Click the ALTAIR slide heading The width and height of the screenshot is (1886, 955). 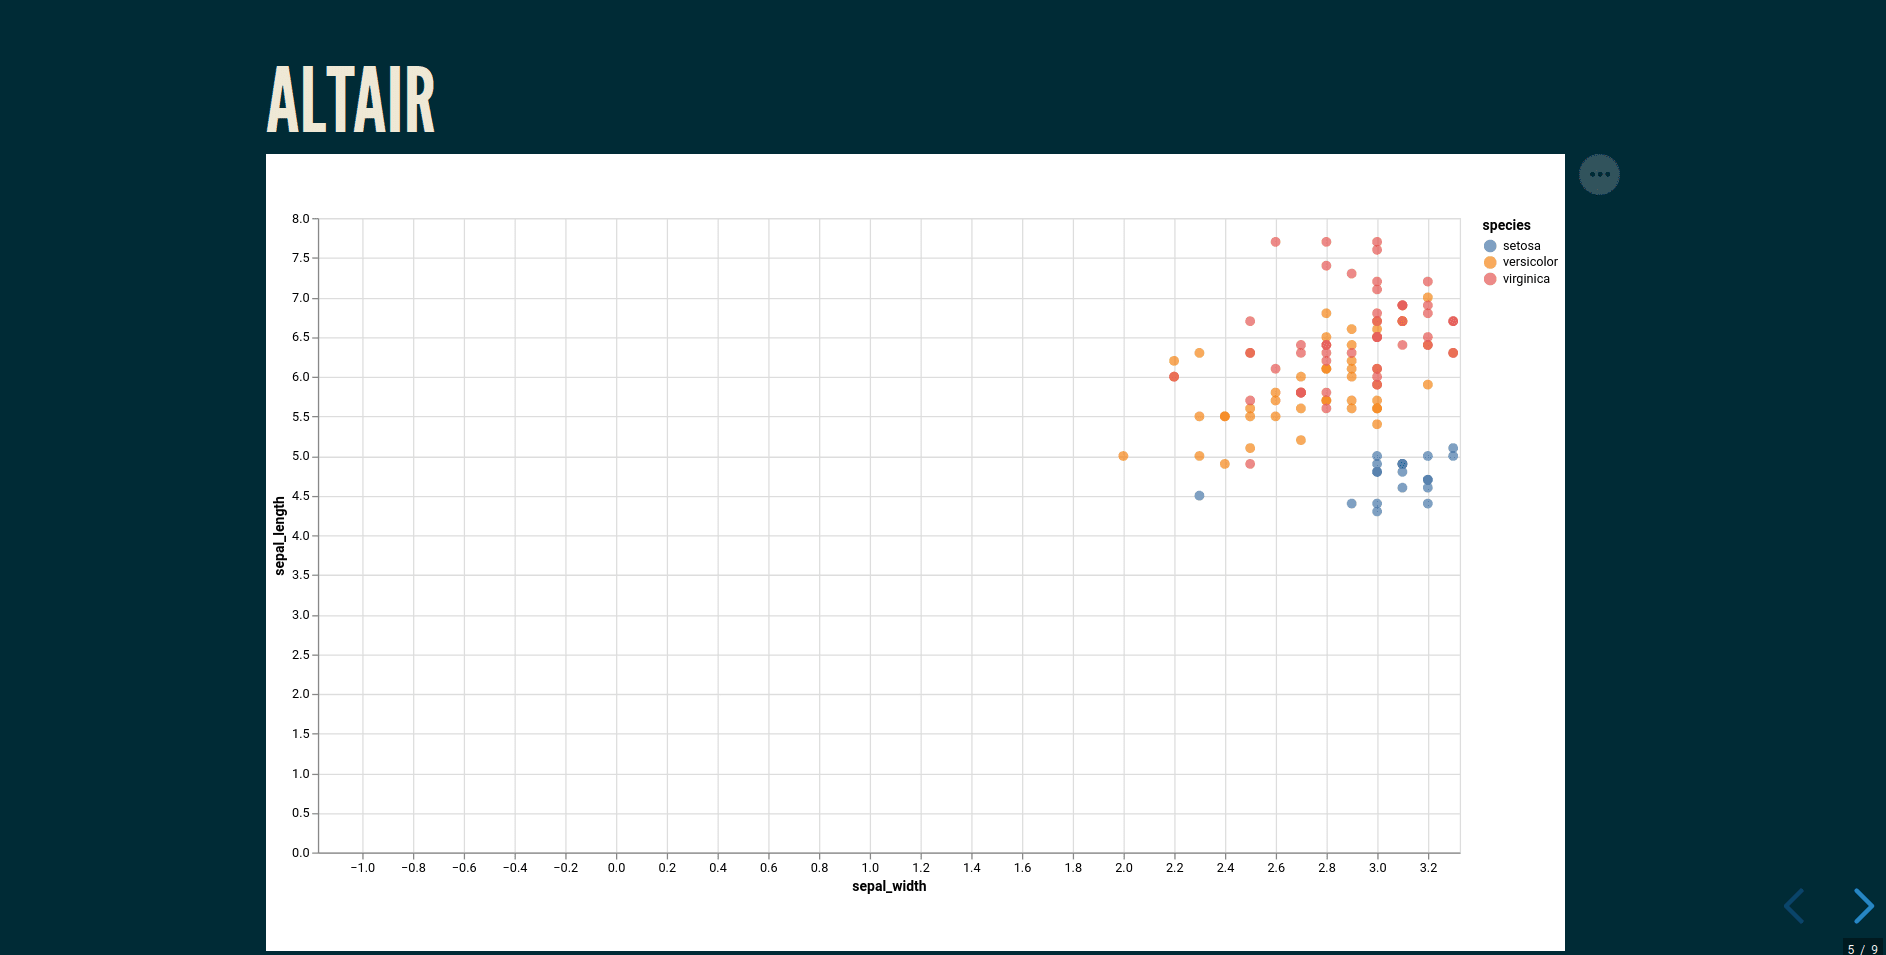pyautogui.click(x=351, y=99)
